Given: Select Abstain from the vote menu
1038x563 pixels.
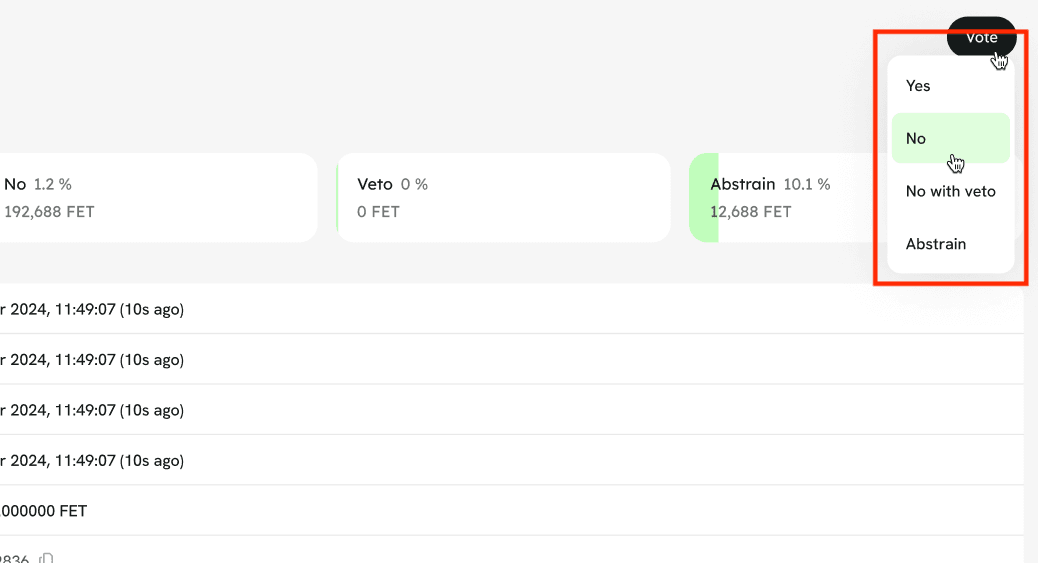Looking at the screenshot, I should [935, 244].
